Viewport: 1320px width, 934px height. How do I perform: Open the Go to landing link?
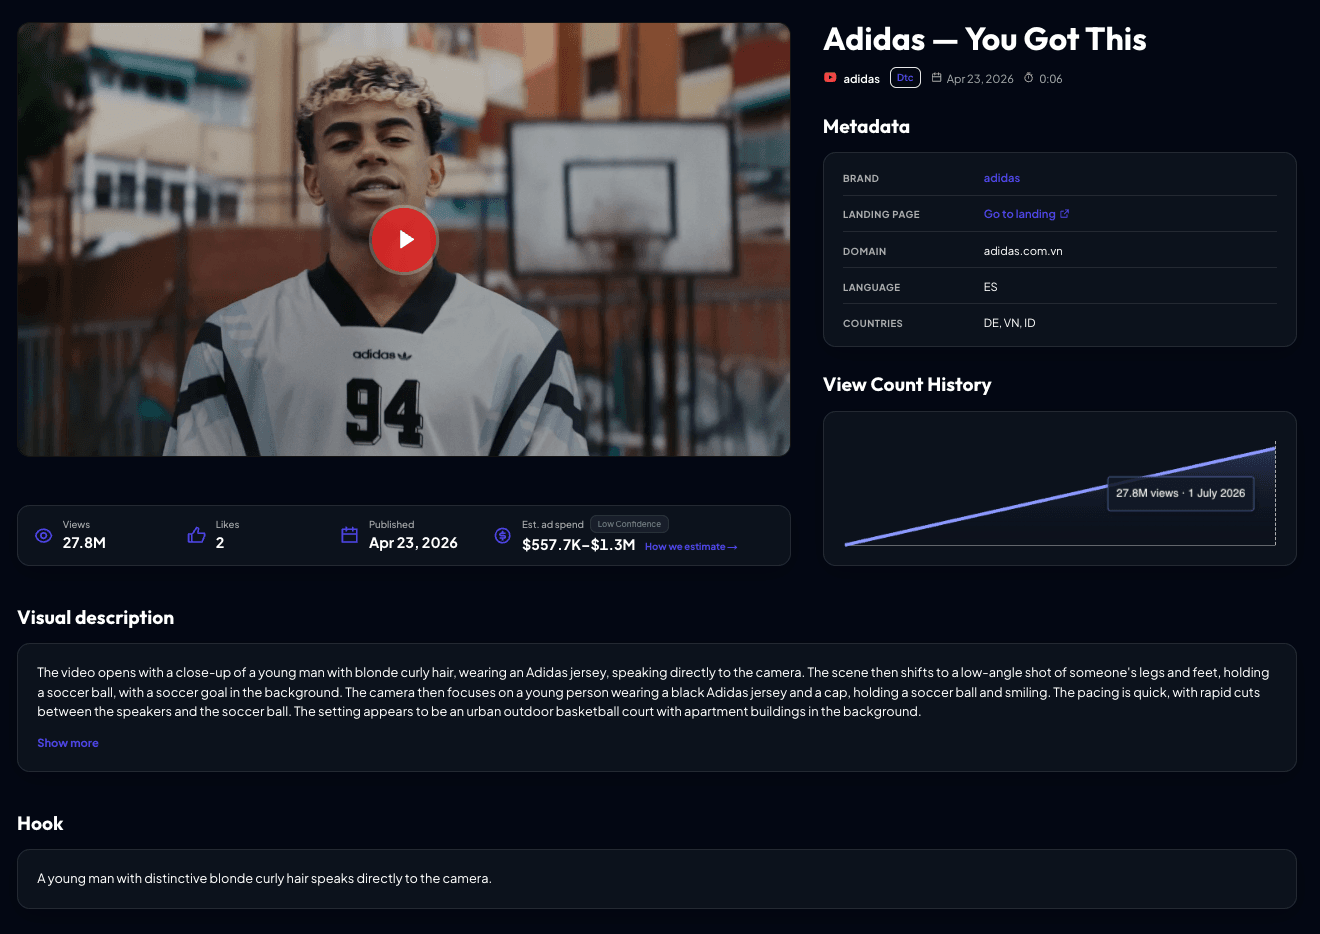1019,214
